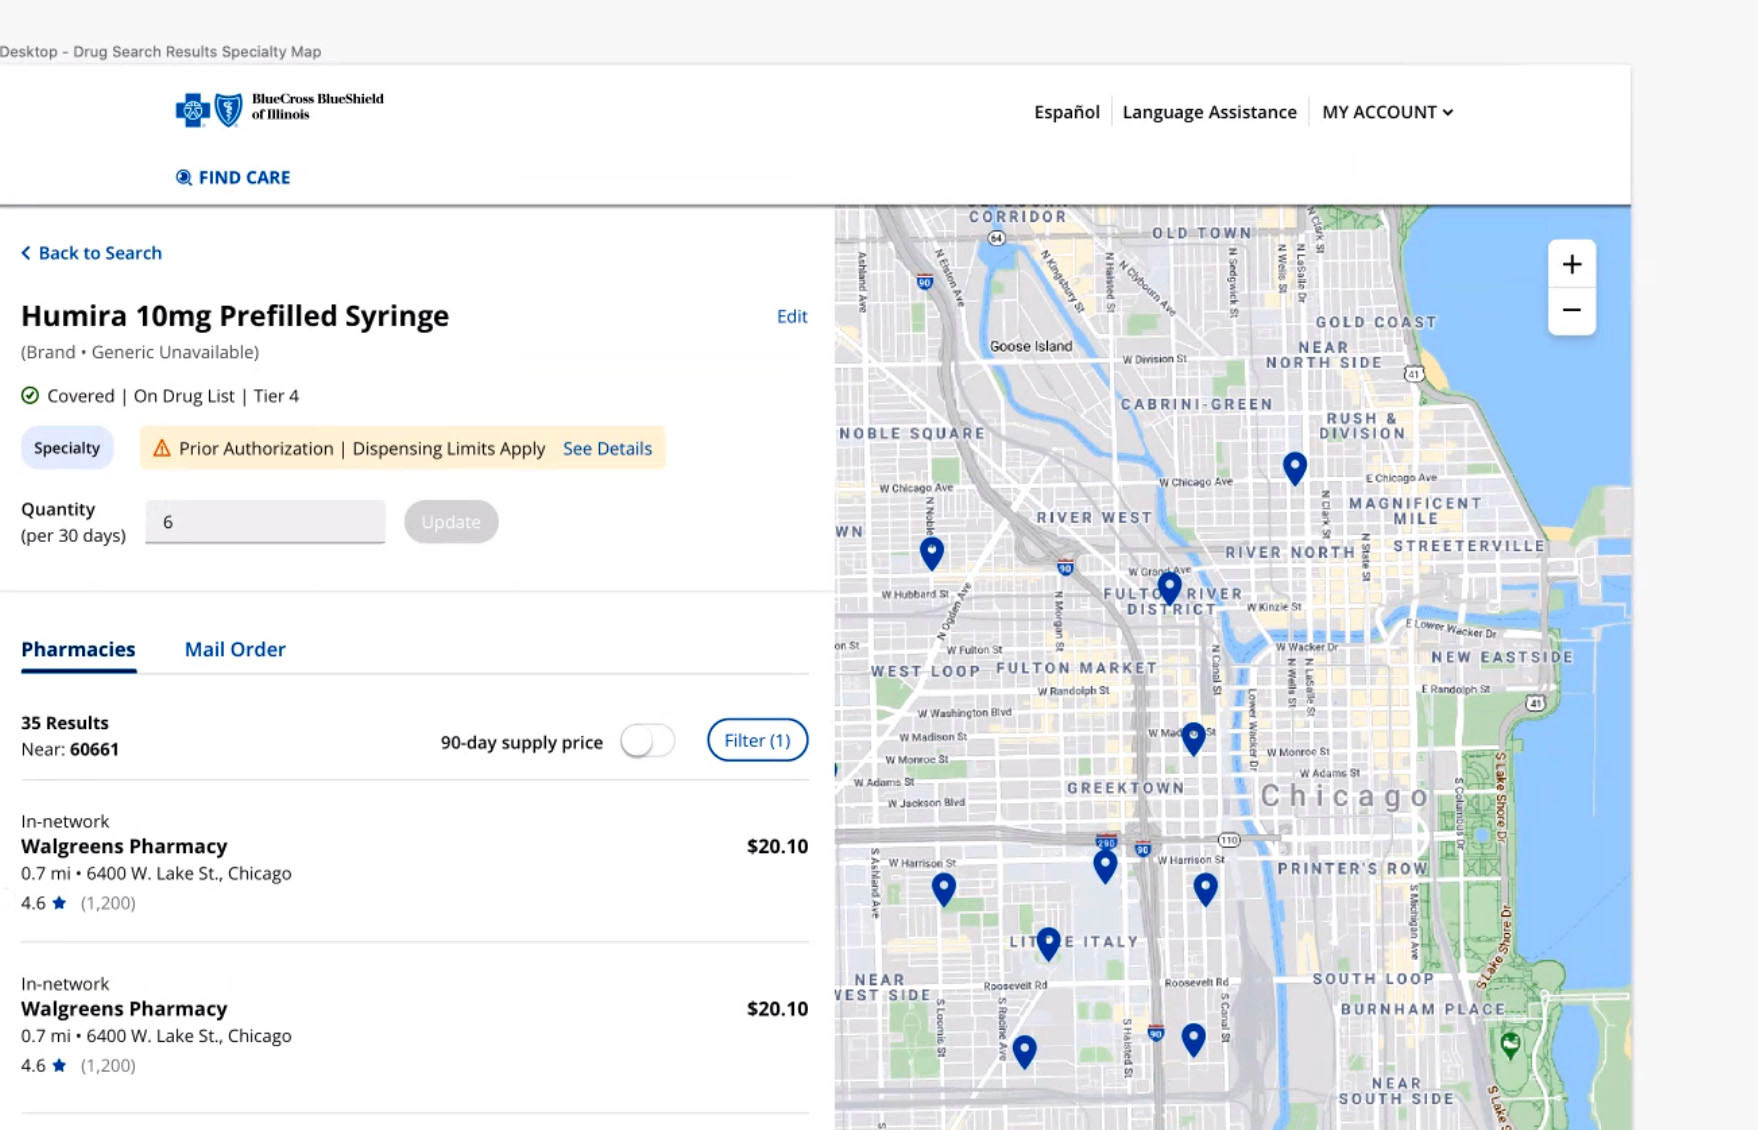Click the warning triangle icon beside Prior Authorization
This screenshot has width=1758, height=1130.
161,448
